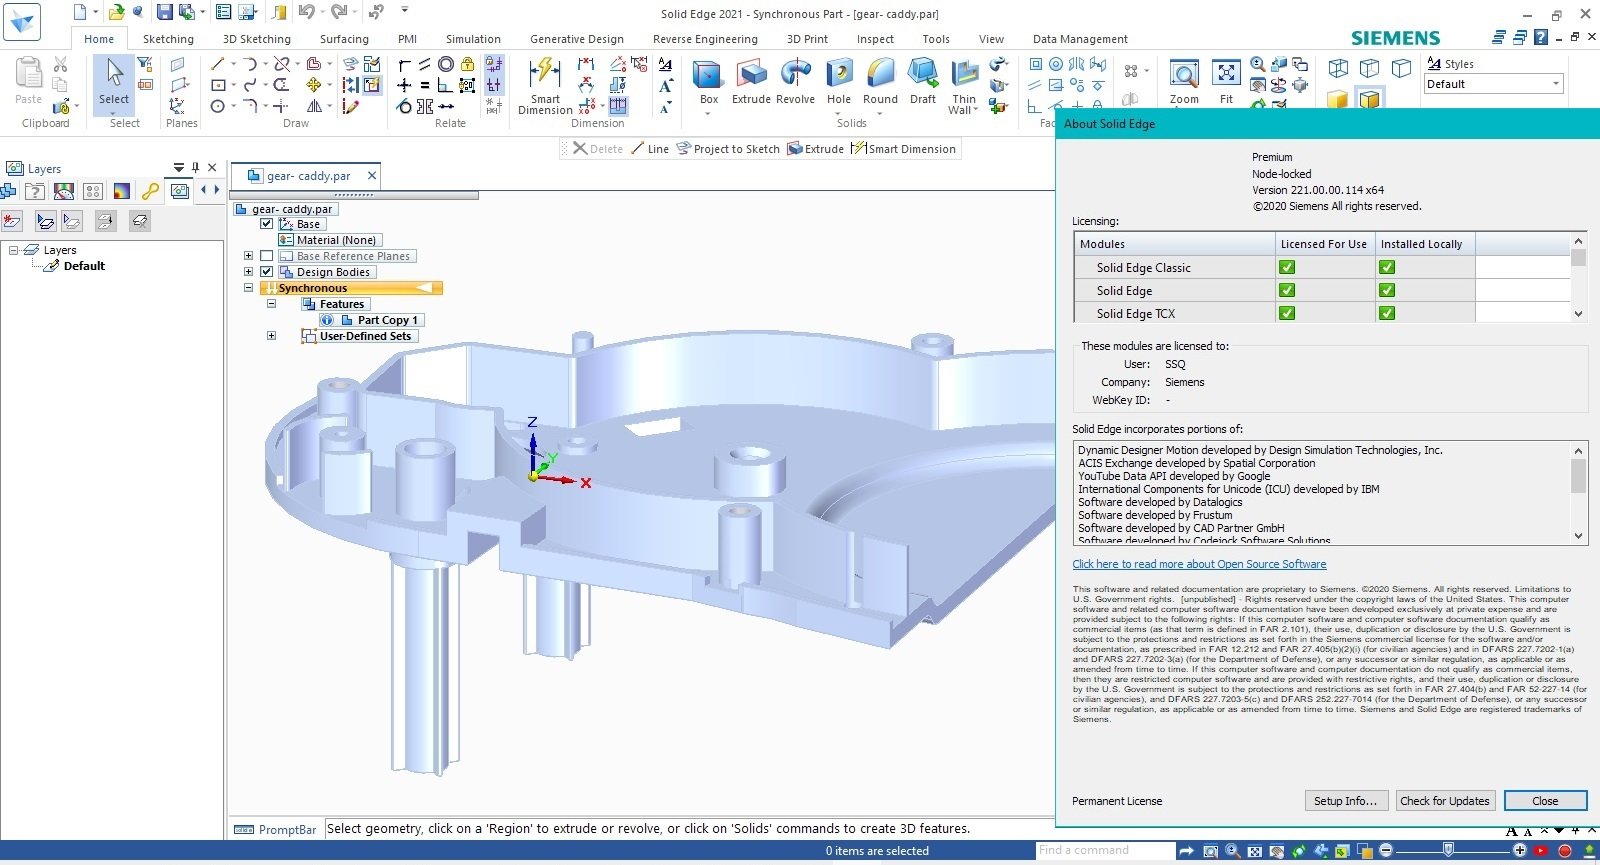Collapse the Synchronous tree node

coord(248,288)
